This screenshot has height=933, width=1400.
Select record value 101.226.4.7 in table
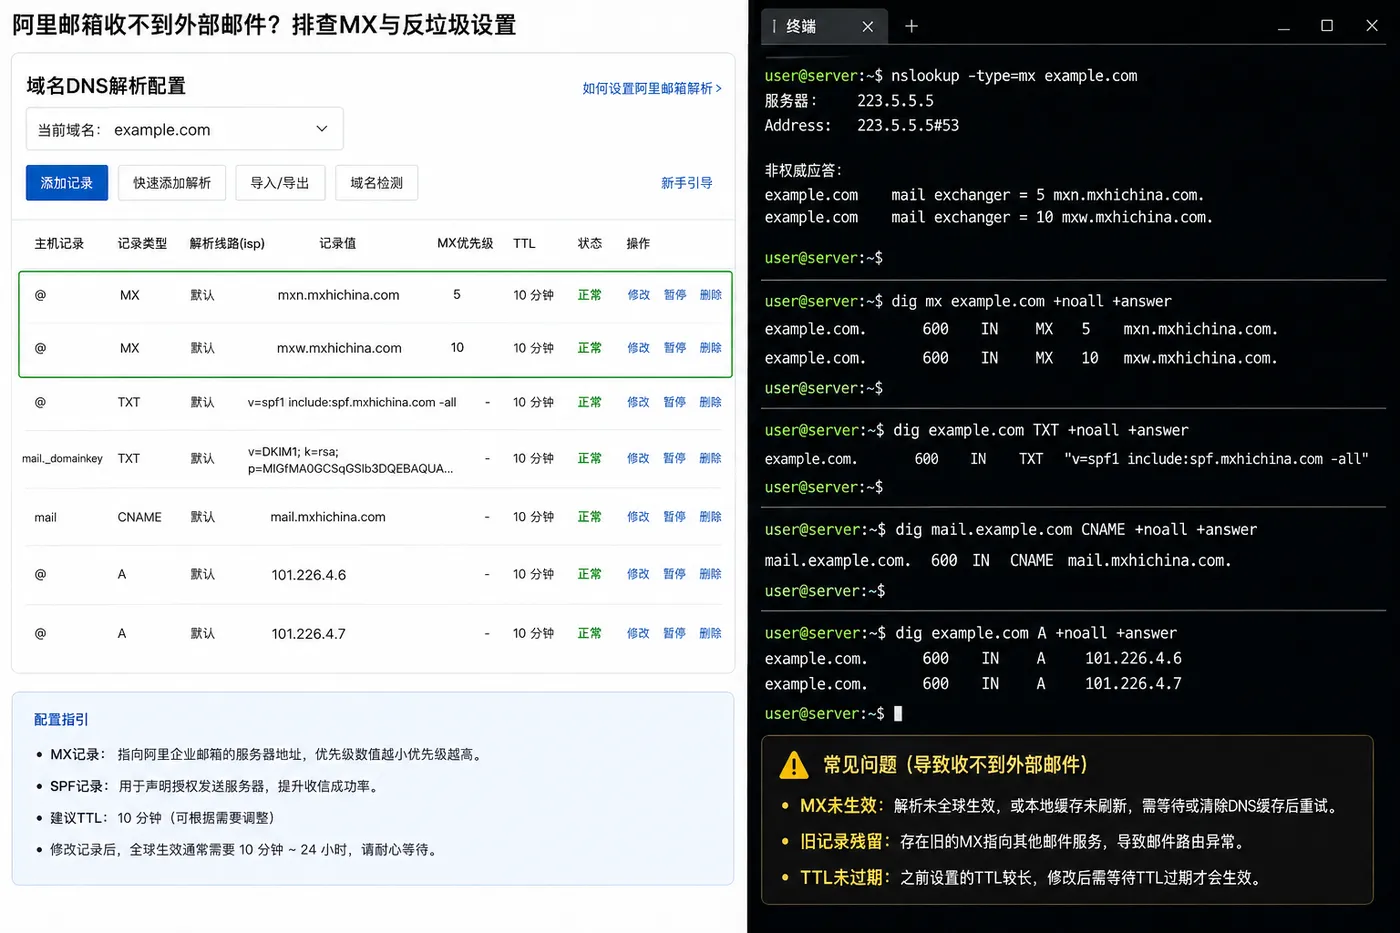(x=309, y=634)
